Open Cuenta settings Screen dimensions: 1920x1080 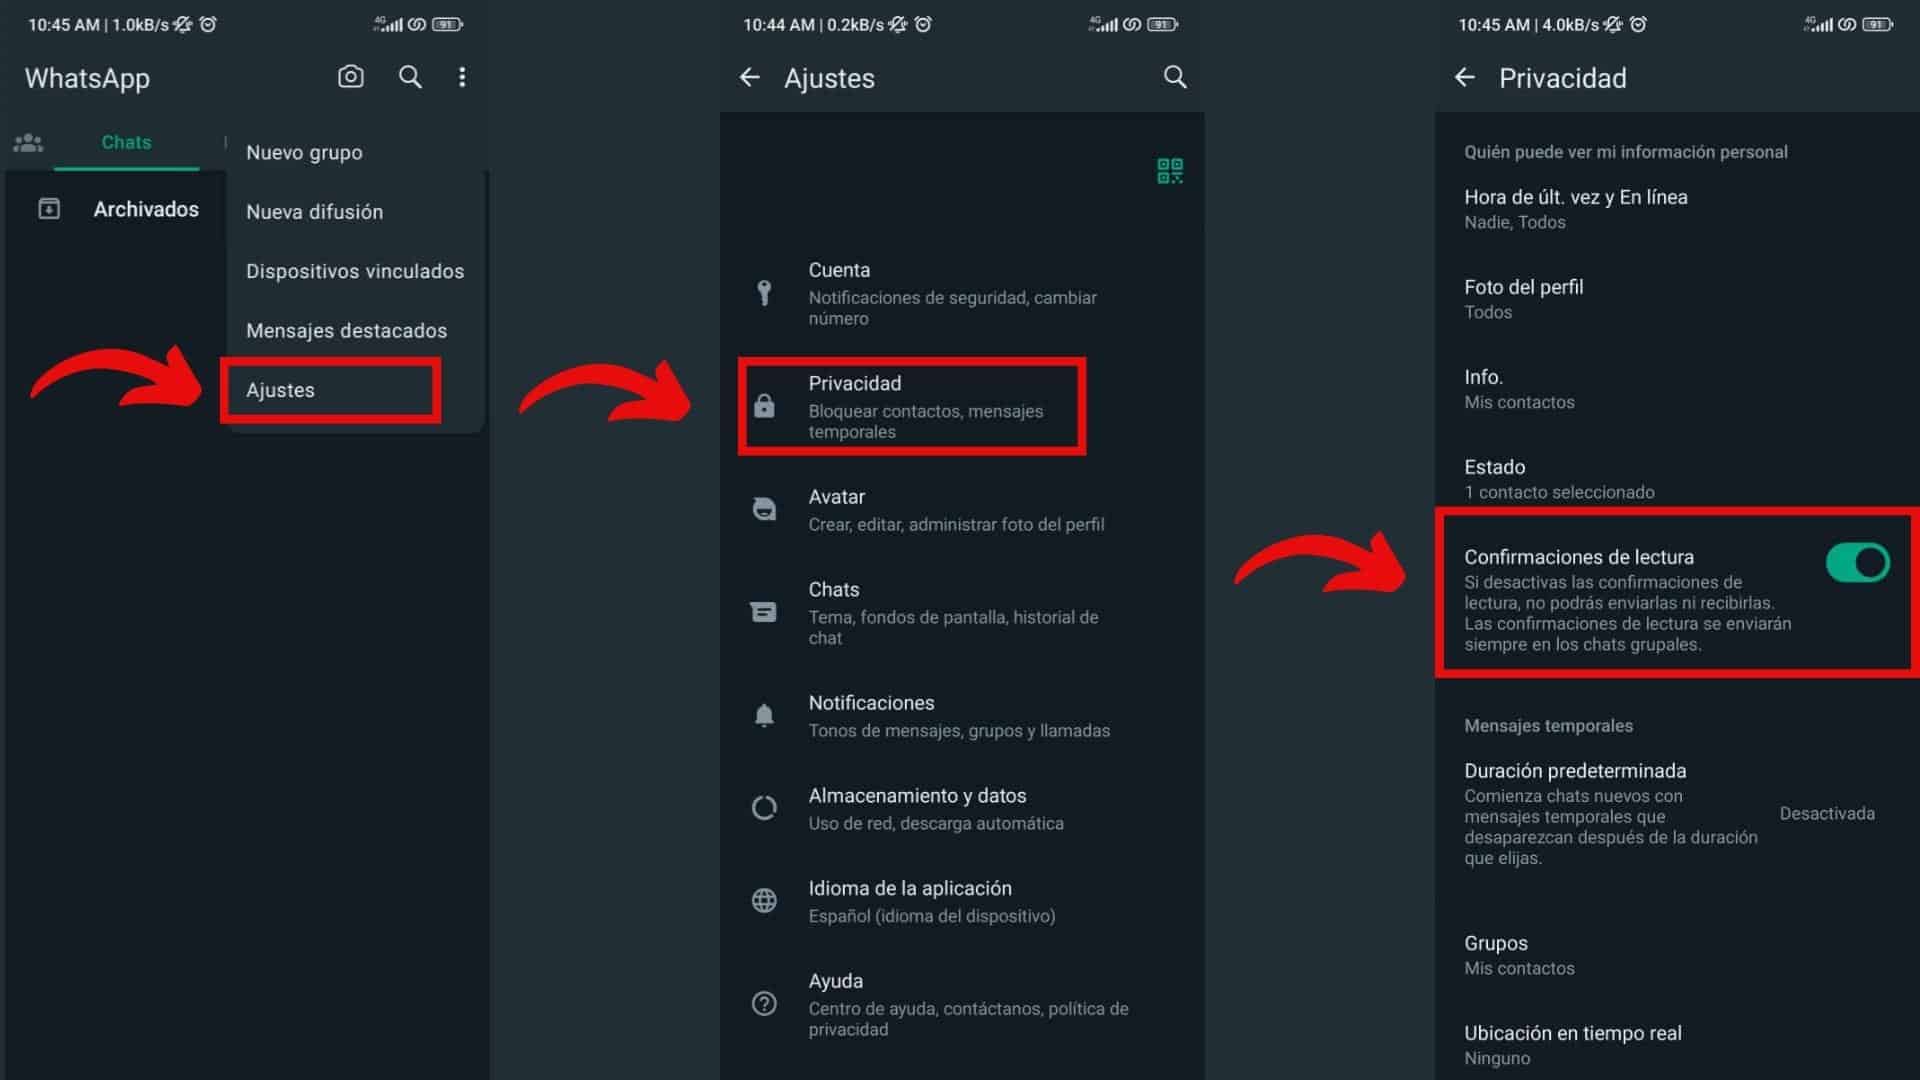962,293
